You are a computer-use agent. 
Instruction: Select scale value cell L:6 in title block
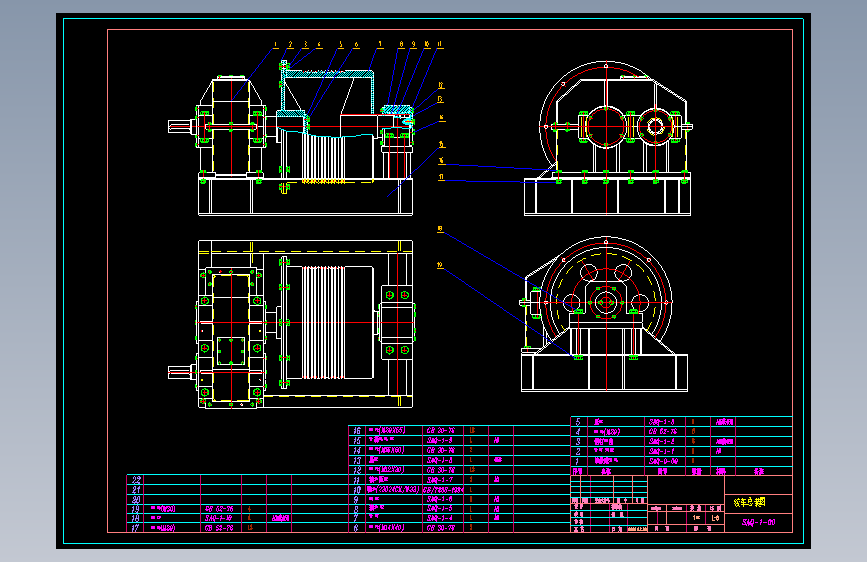click(715, 518)
